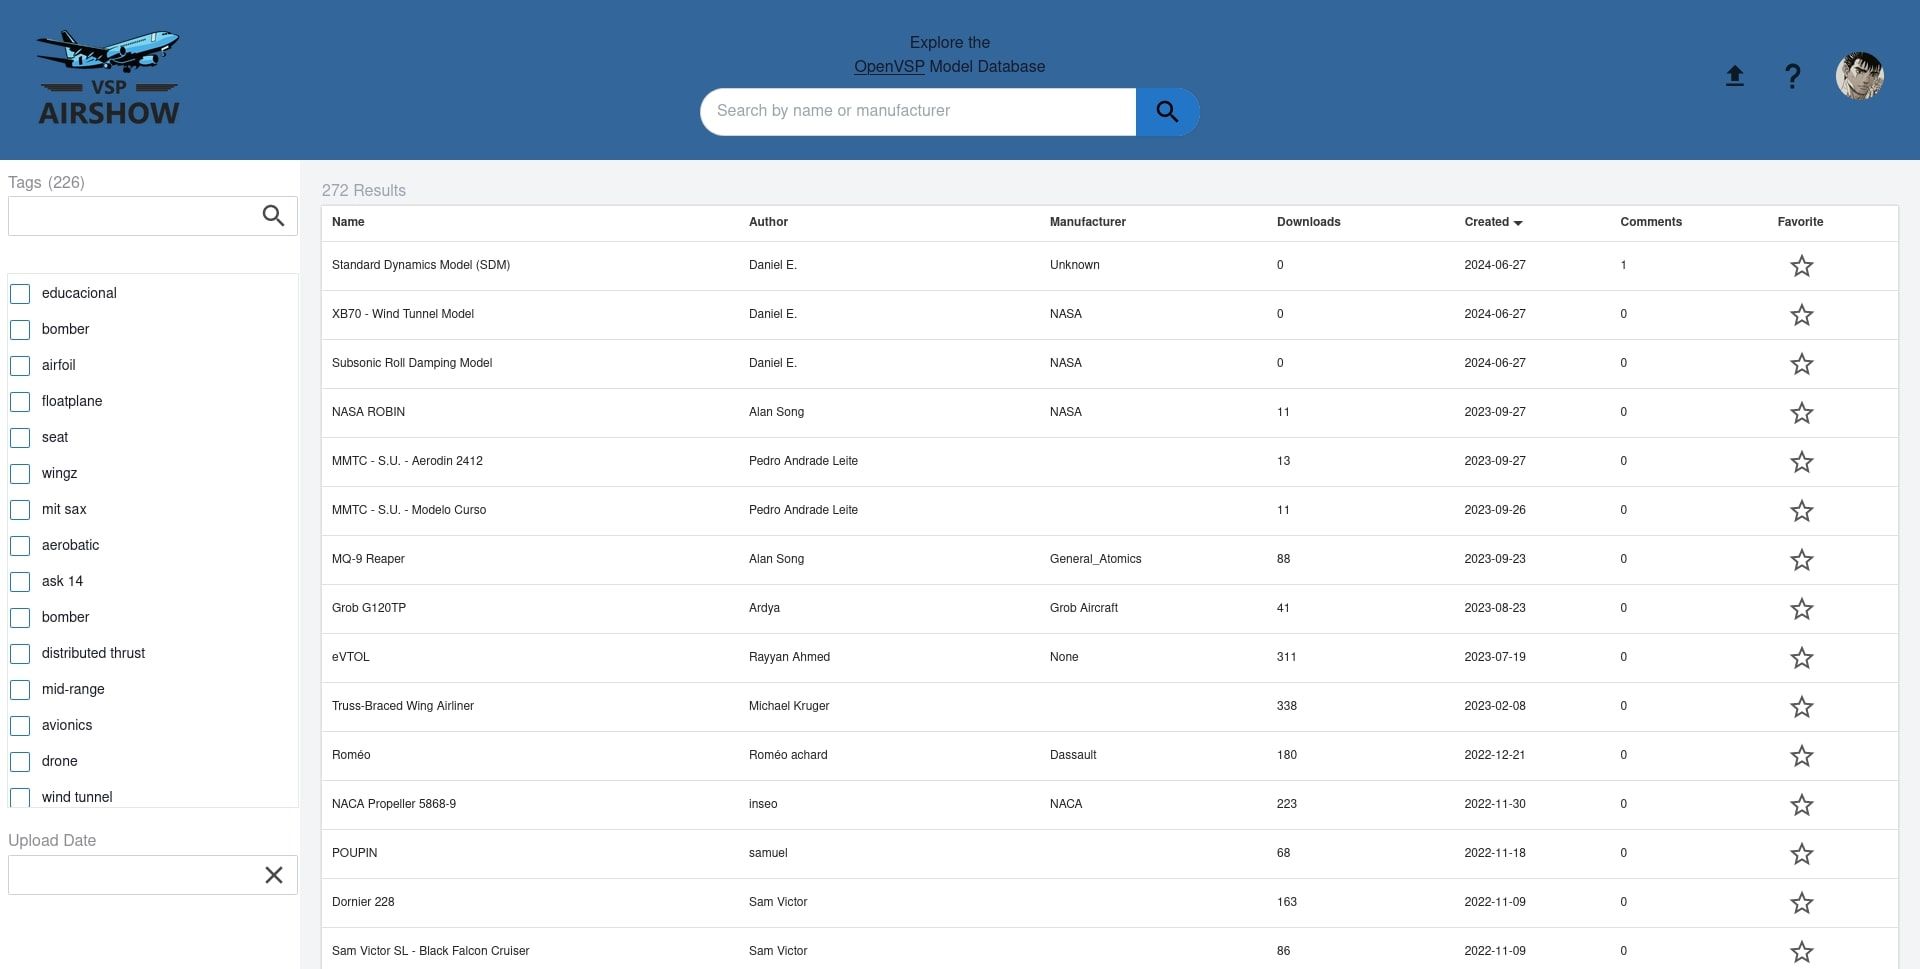The image size is (1920, 969).
Task: Open the OpenVSP link in header
Action: (888, 67)
